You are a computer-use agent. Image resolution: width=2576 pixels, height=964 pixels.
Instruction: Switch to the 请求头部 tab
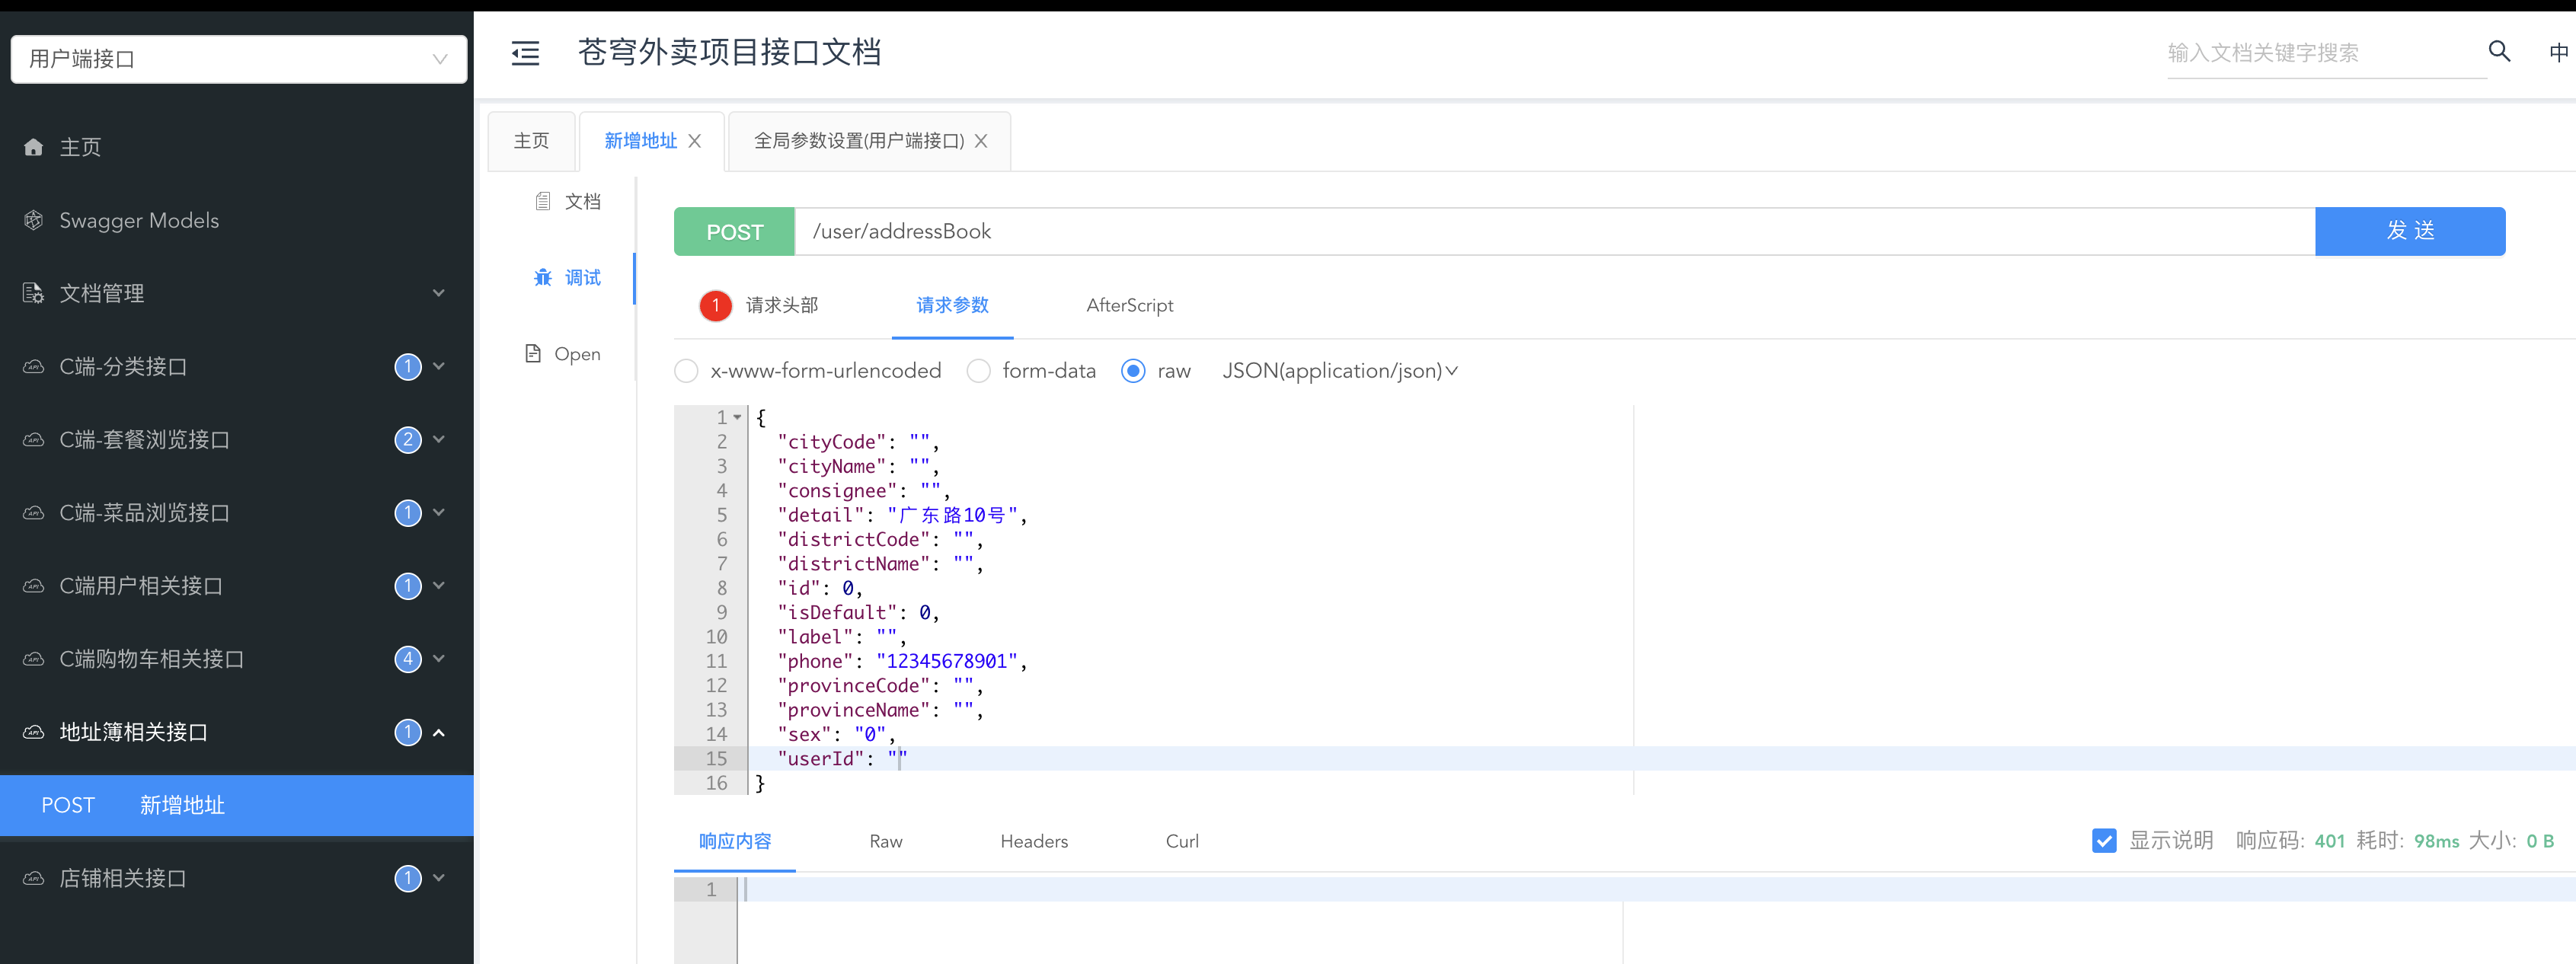tap(781, 305)
